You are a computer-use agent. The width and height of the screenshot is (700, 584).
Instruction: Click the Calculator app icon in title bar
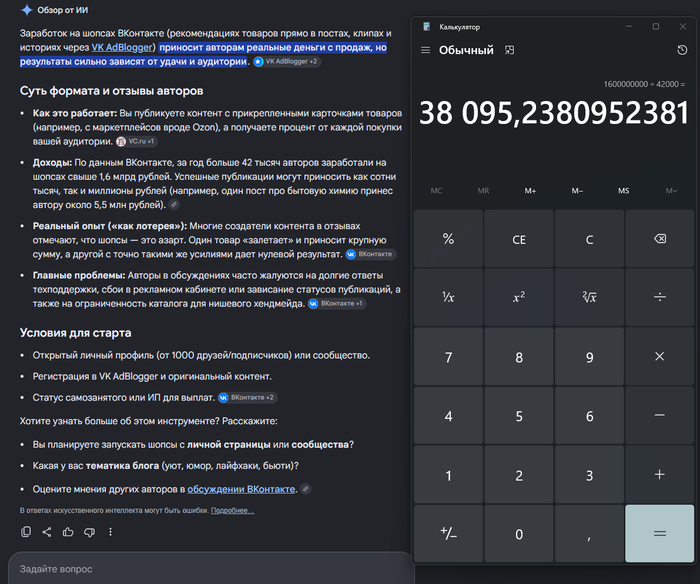click(x=426, y=26)
